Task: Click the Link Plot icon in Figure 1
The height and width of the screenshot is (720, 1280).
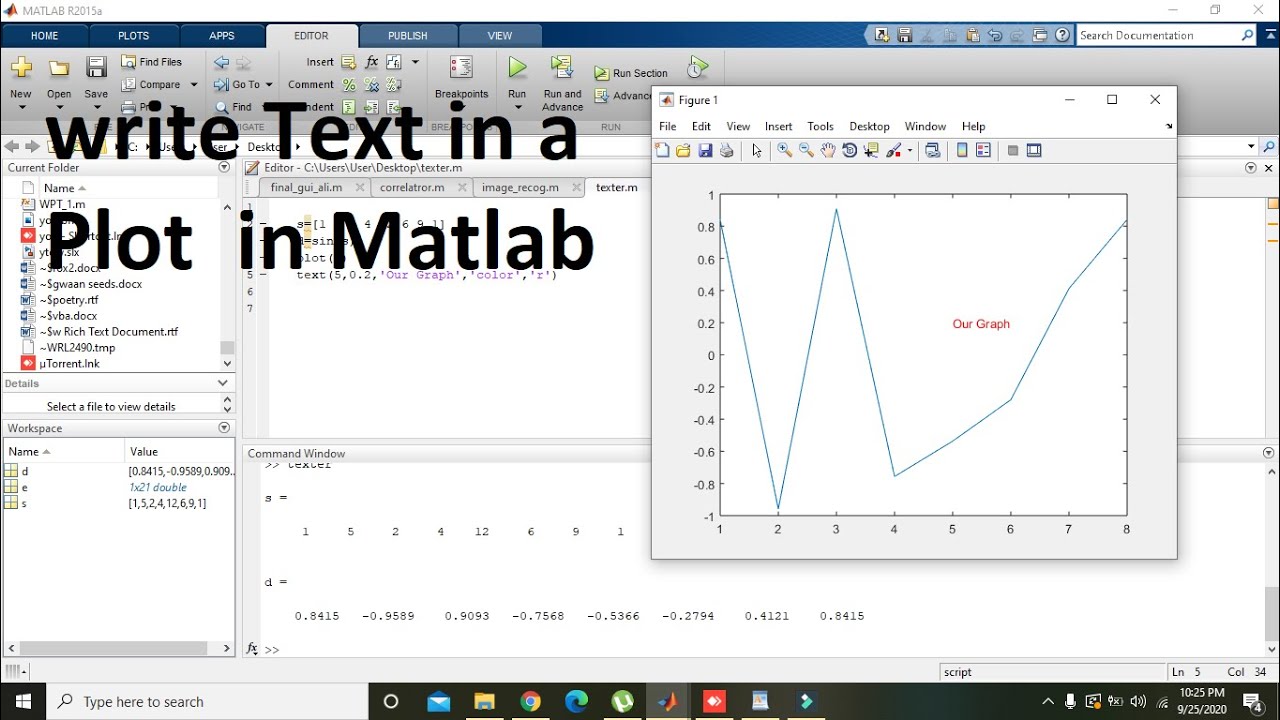Action: click(933, 150)
